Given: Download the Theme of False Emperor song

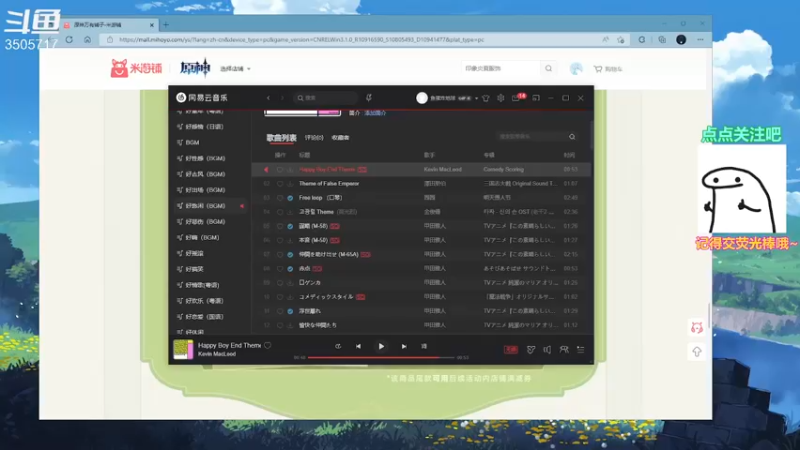Looking at the screenshot, I should point(290,184).
